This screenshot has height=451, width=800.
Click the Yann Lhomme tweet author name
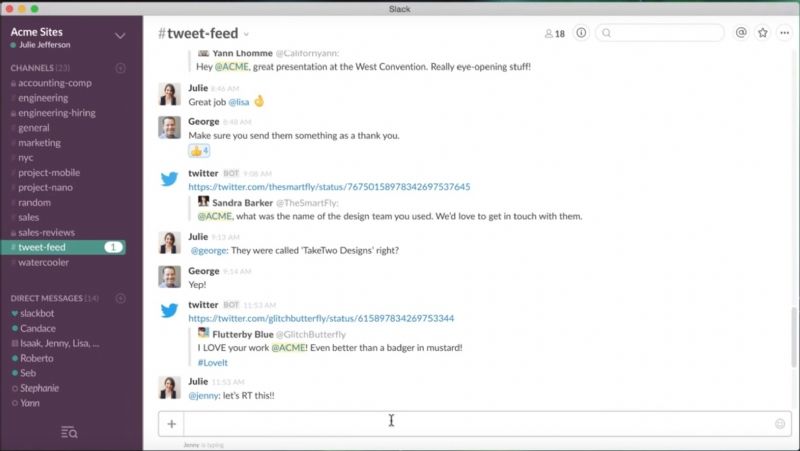(242, 53)
